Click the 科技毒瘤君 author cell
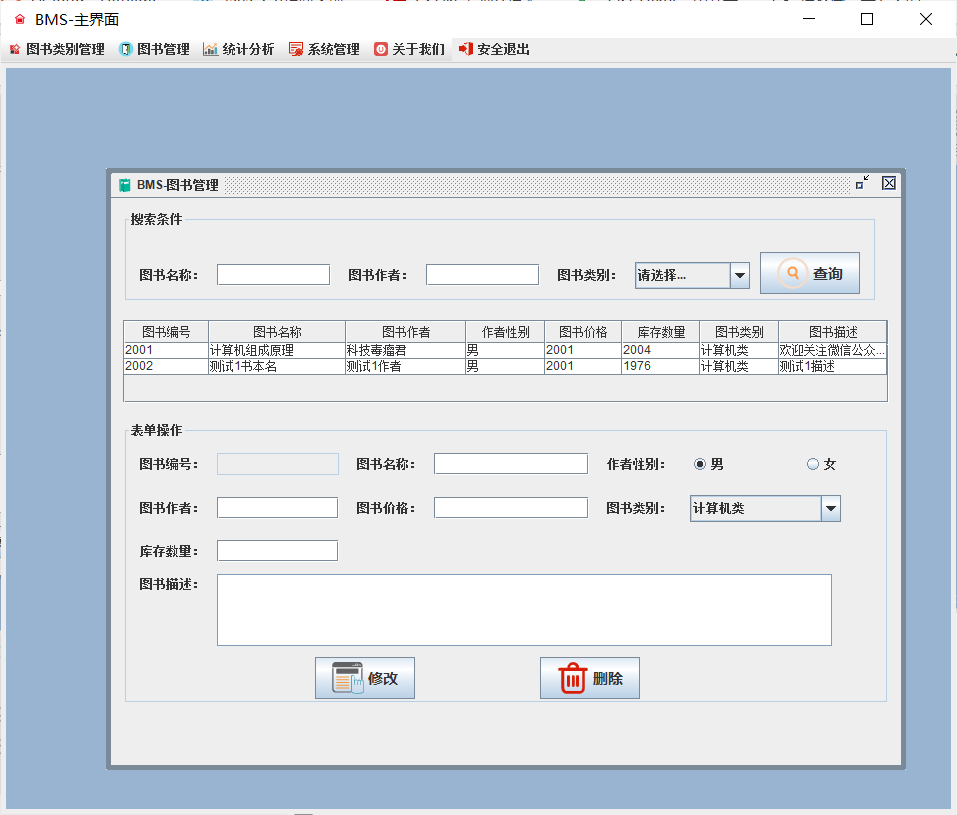Image resolution: width=957 pixels, height=815 pixels. [406, 350]
